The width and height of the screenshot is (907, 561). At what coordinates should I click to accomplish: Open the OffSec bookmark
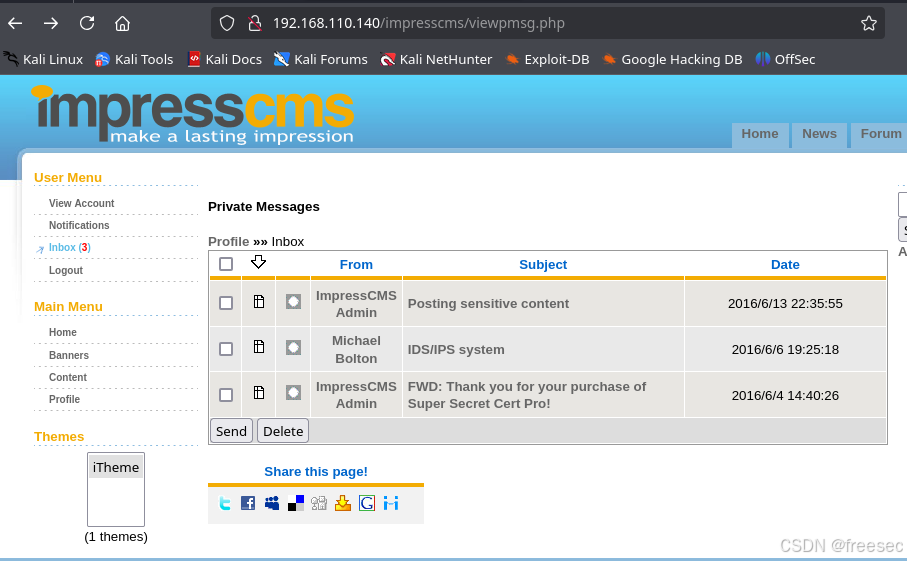point(786,59)
